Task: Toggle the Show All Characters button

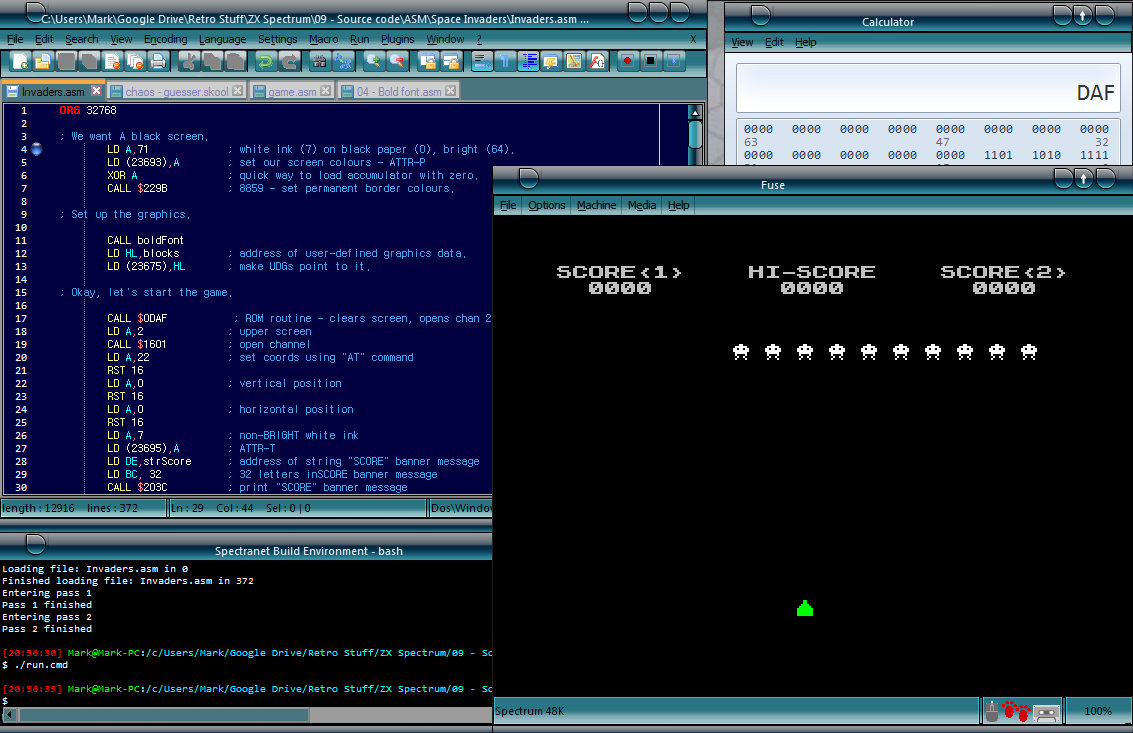Action: 504,62
